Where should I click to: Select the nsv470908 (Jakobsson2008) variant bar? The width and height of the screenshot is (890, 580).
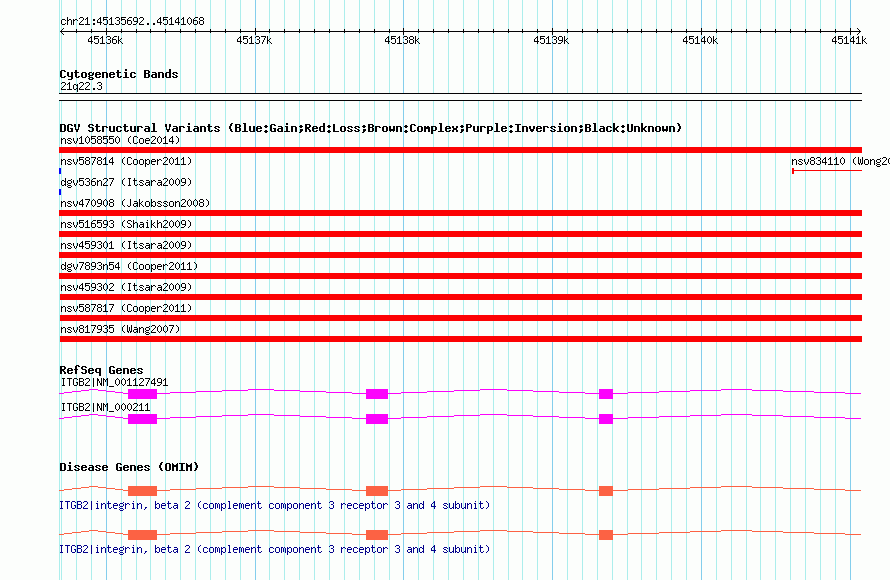(460, 213)
